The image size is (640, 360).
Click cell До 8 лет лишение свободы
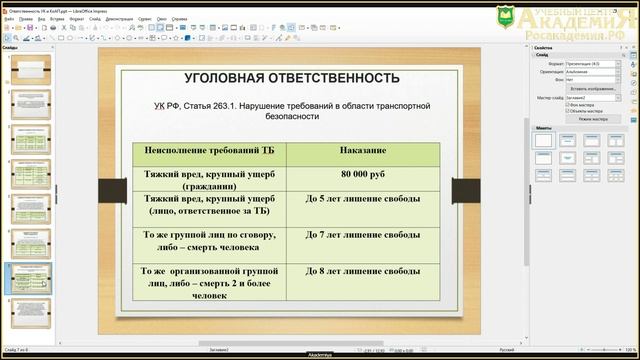click(363, 282)
